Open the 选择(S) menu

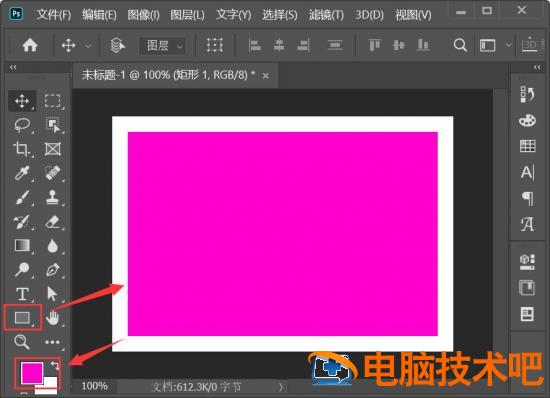(280, 15)
